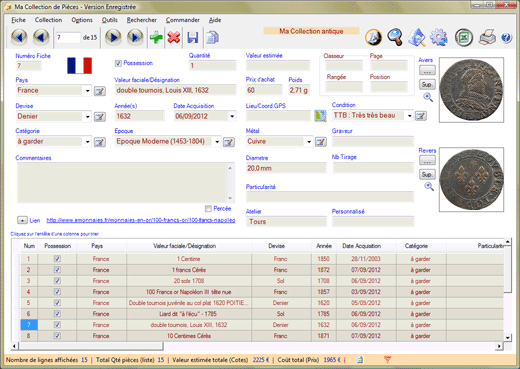
Task: Open the emonnaies.fr hyperlink
Action: (141, 220)
